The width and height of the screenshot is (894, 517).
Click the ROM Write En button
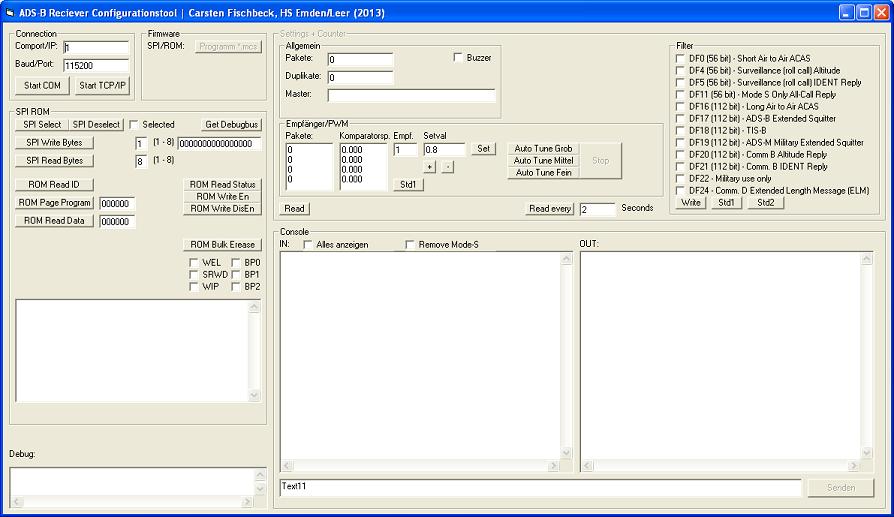222,197
